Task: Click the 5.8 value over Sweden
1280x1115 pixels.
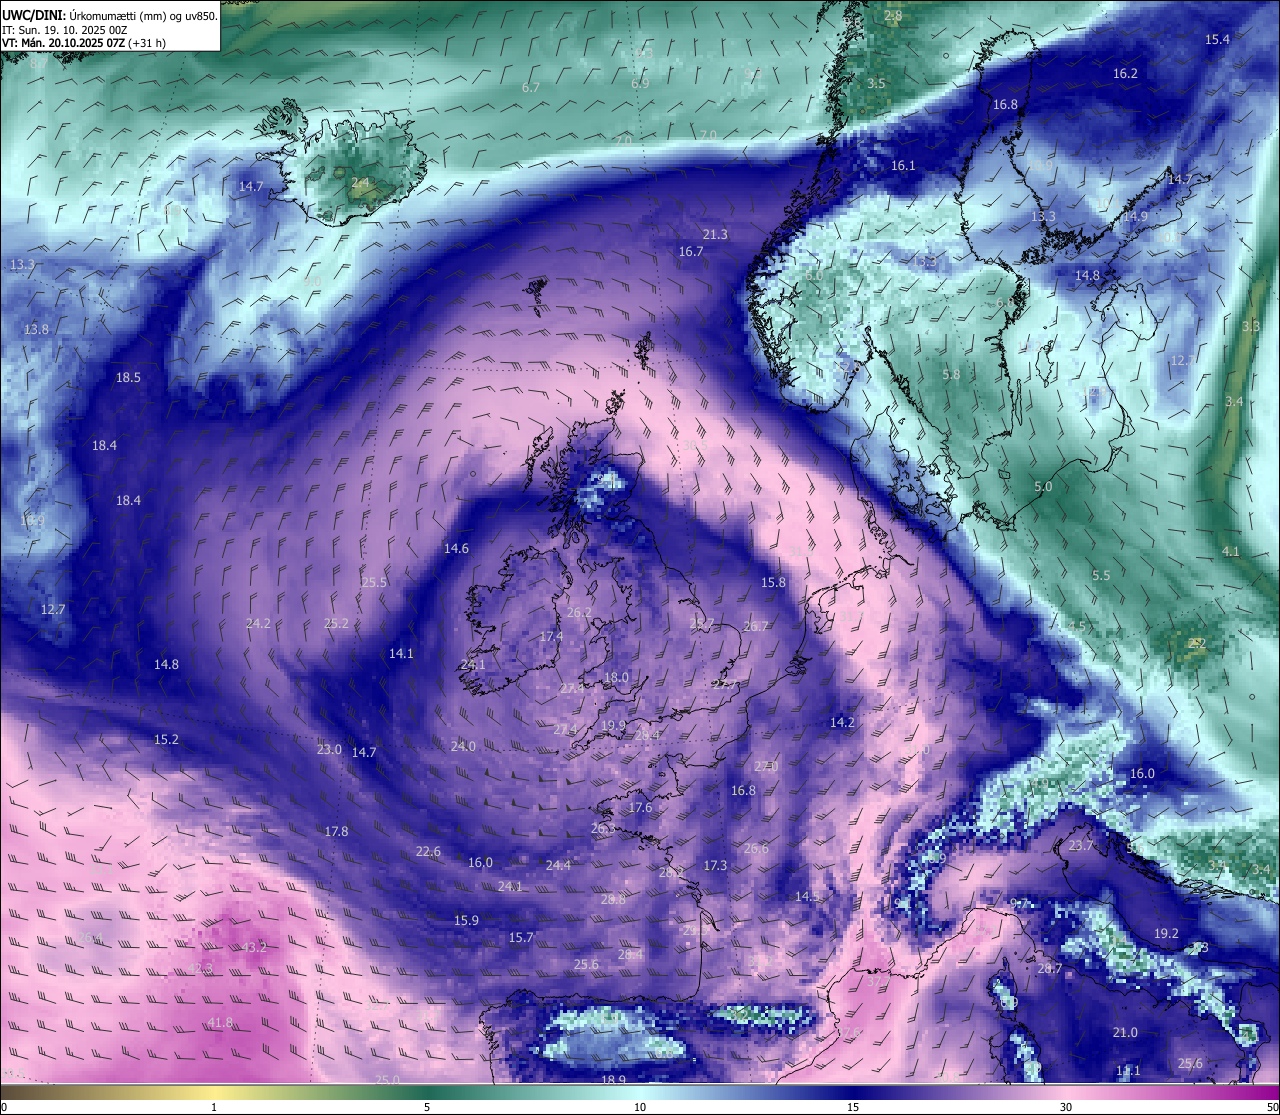Action: [951, 374]
